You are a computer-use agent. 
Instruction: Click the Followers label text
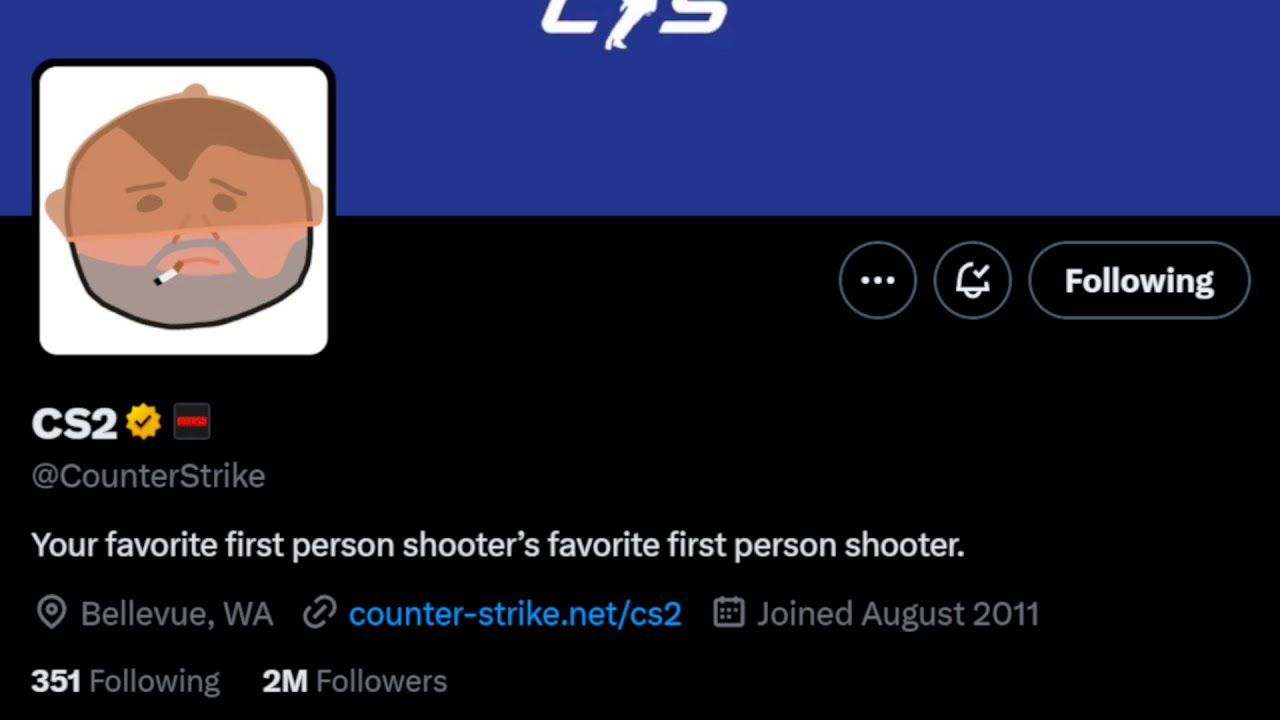point(381,681)
